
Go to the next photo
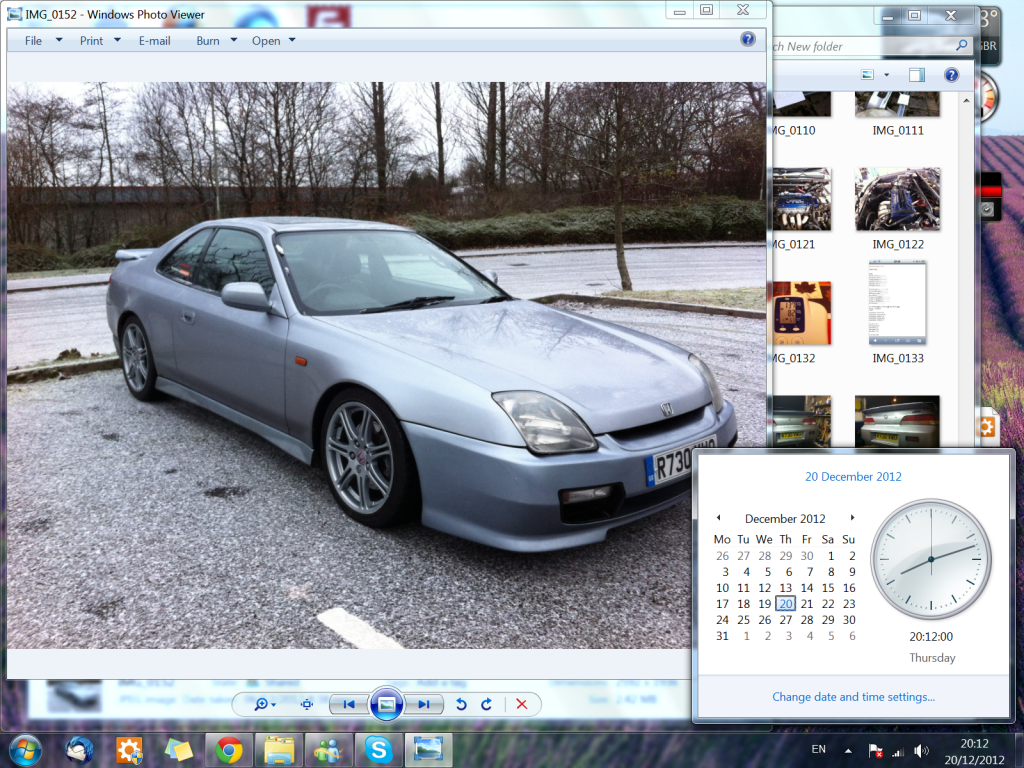click(424, 704)
